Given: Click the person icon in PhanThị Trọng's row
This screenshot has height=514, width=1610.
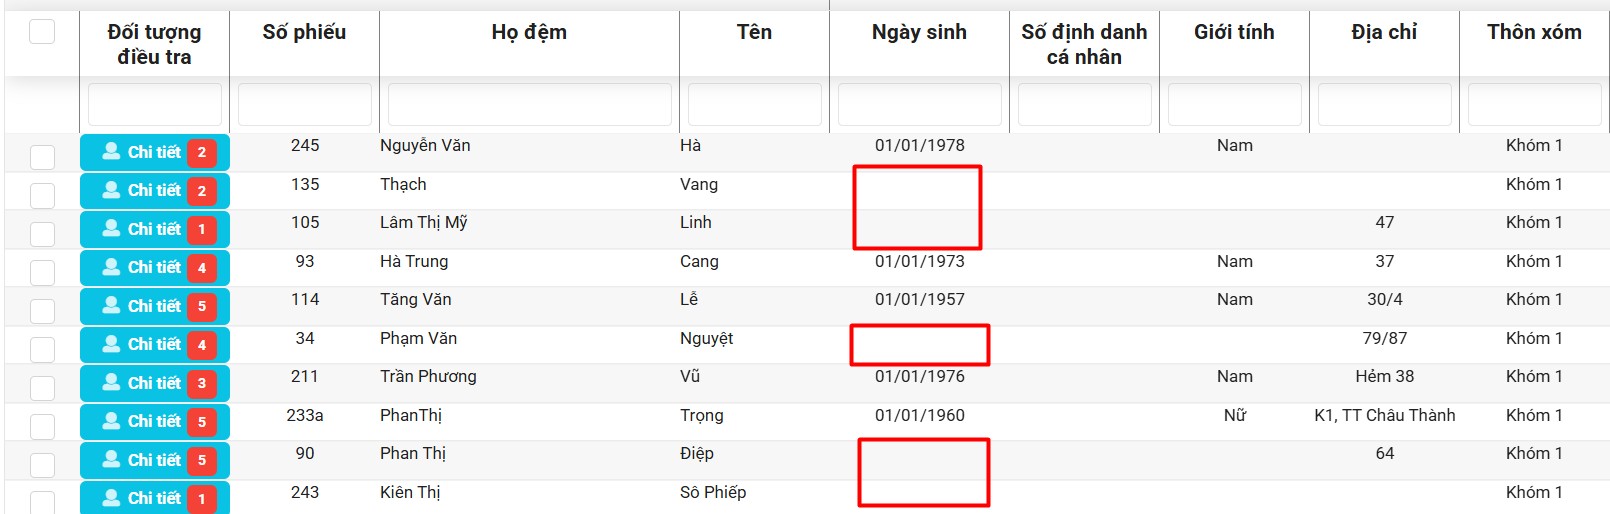Looking at the screenshot, I should [111, 421].
